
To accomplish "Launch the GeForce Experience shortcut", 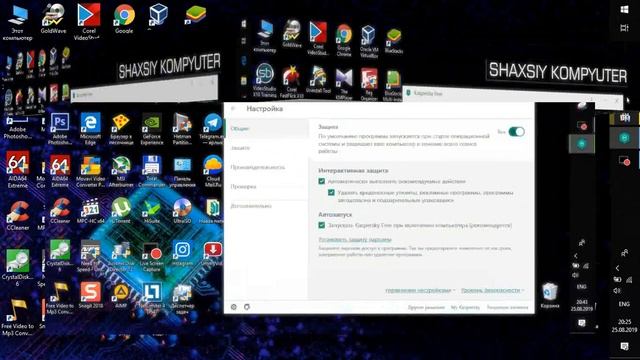I will (152, 129).
